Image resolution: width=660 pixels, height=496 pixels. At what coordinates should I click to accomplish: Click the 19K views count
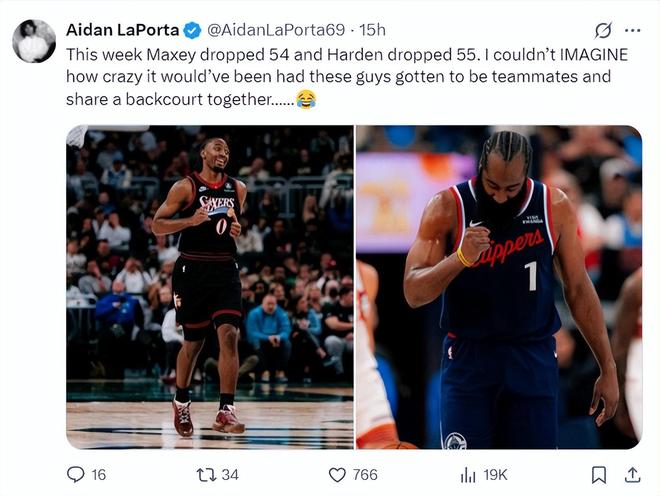pyautogui.click(x=495, y=475)
